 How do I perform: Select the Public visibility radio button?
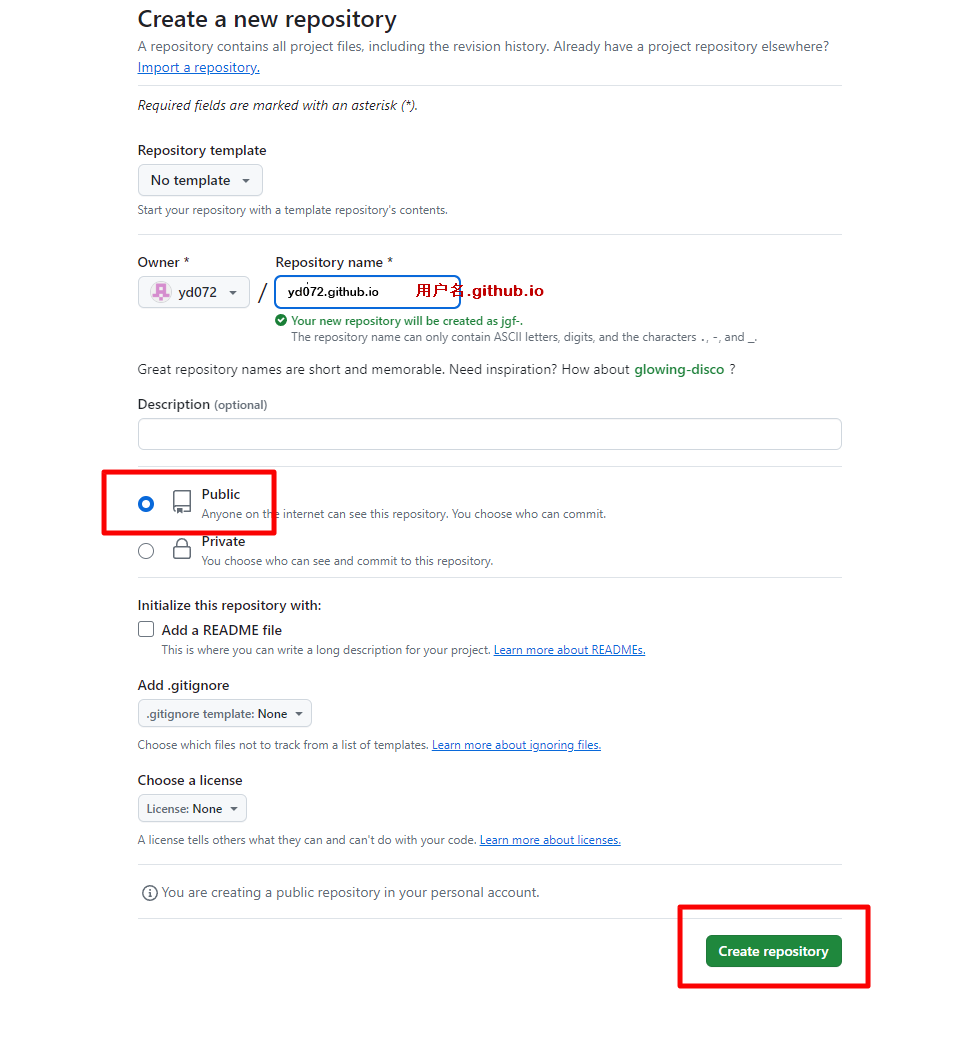coord(146,504)
